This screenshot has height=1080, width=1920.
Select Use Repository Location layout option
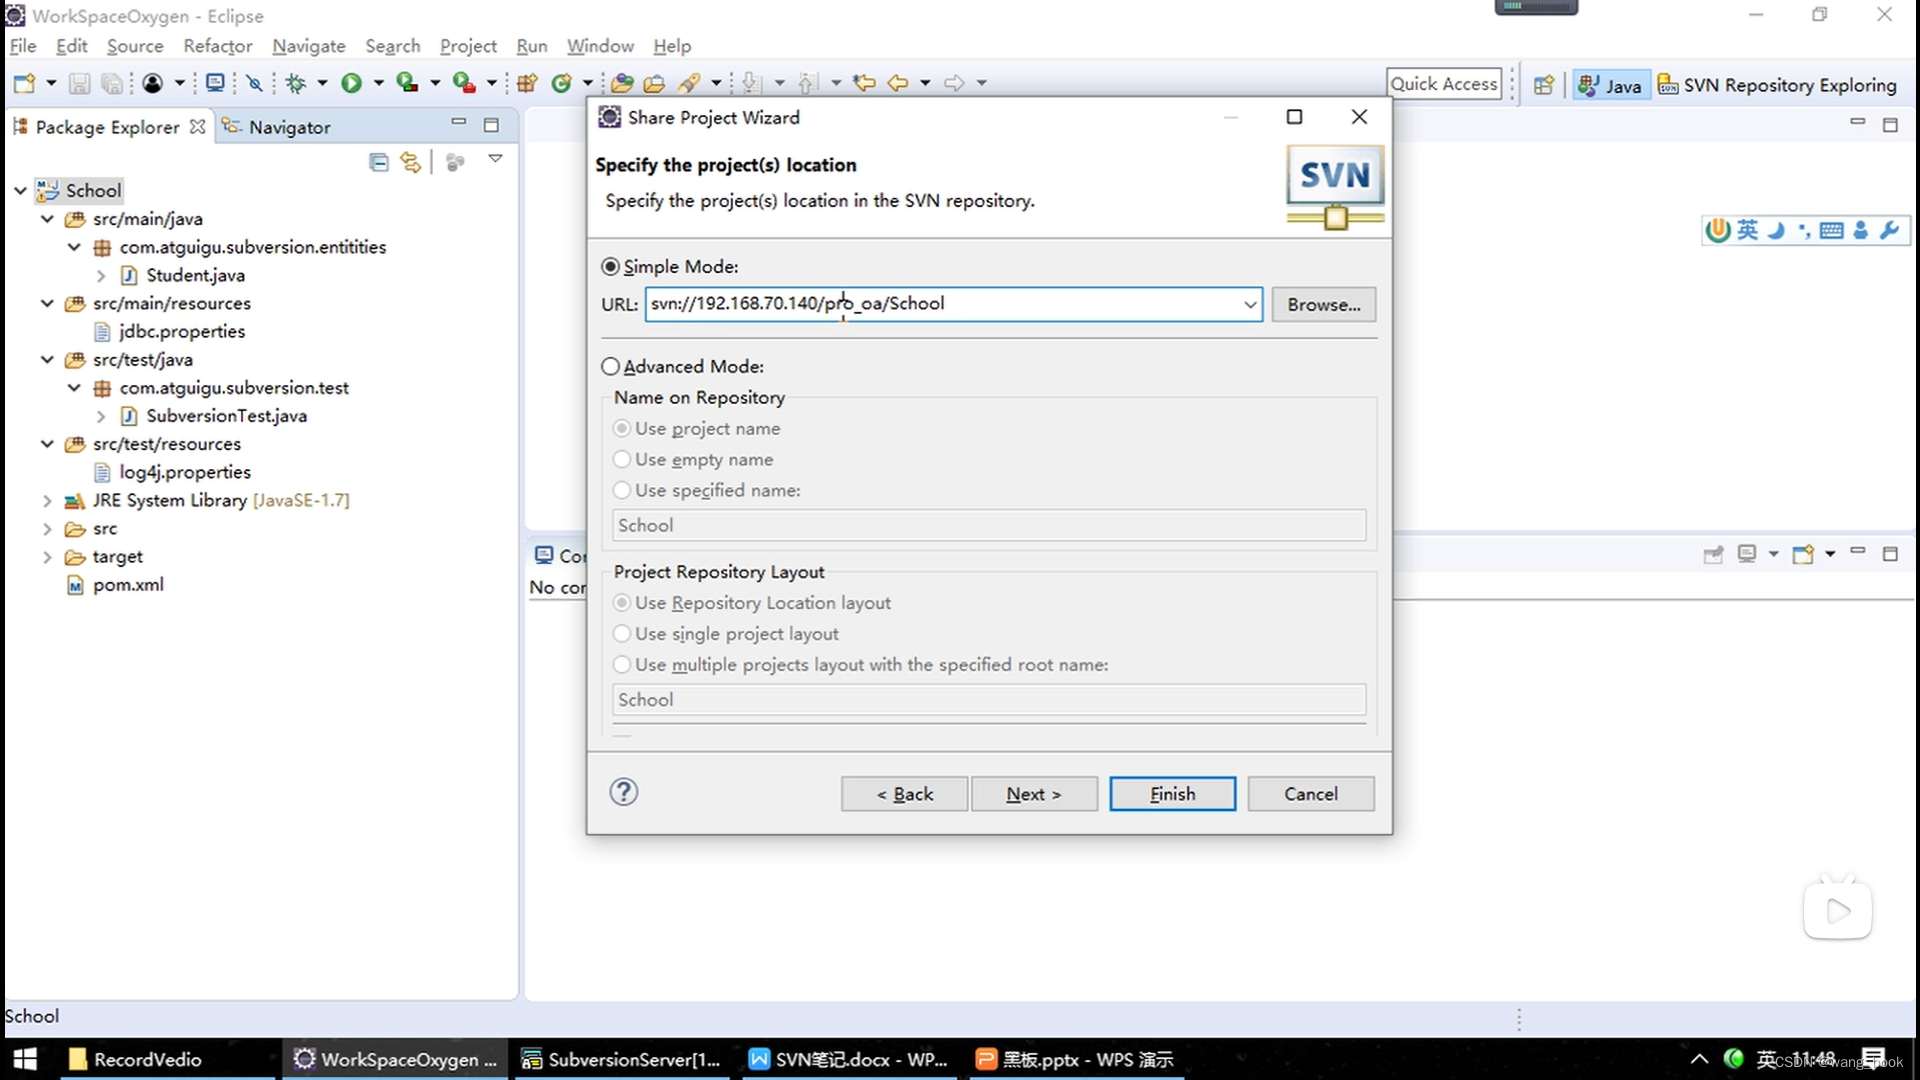coord(622,604)
